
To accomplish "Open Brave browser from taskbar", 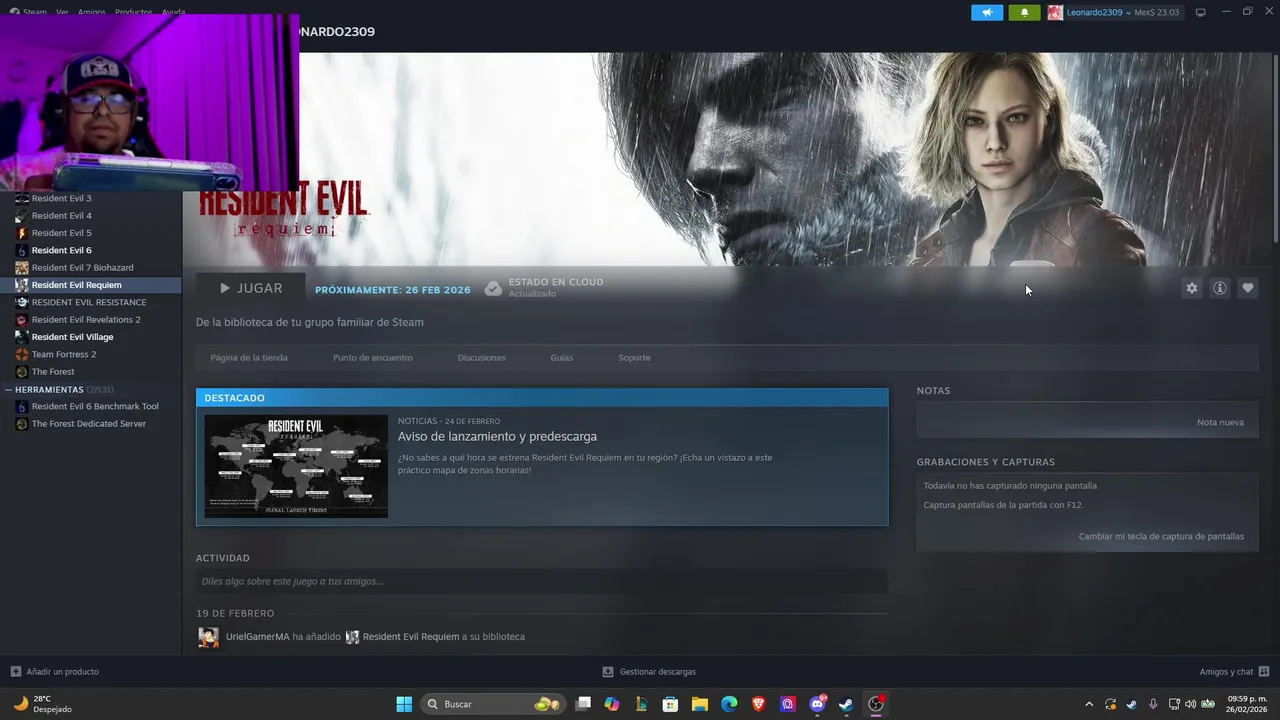I will 758,704.
